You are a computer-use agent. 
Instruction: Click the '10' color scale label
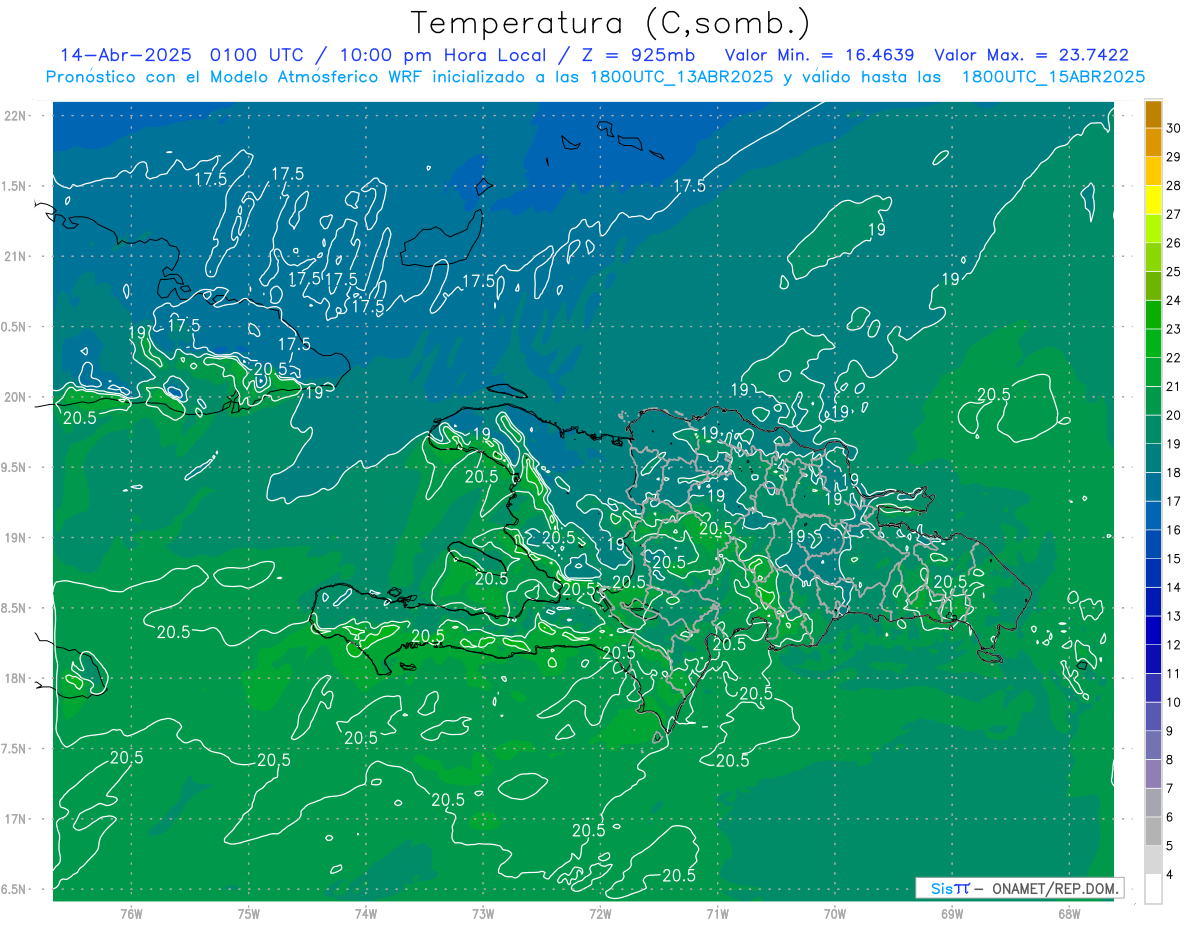click(1174, 702)
